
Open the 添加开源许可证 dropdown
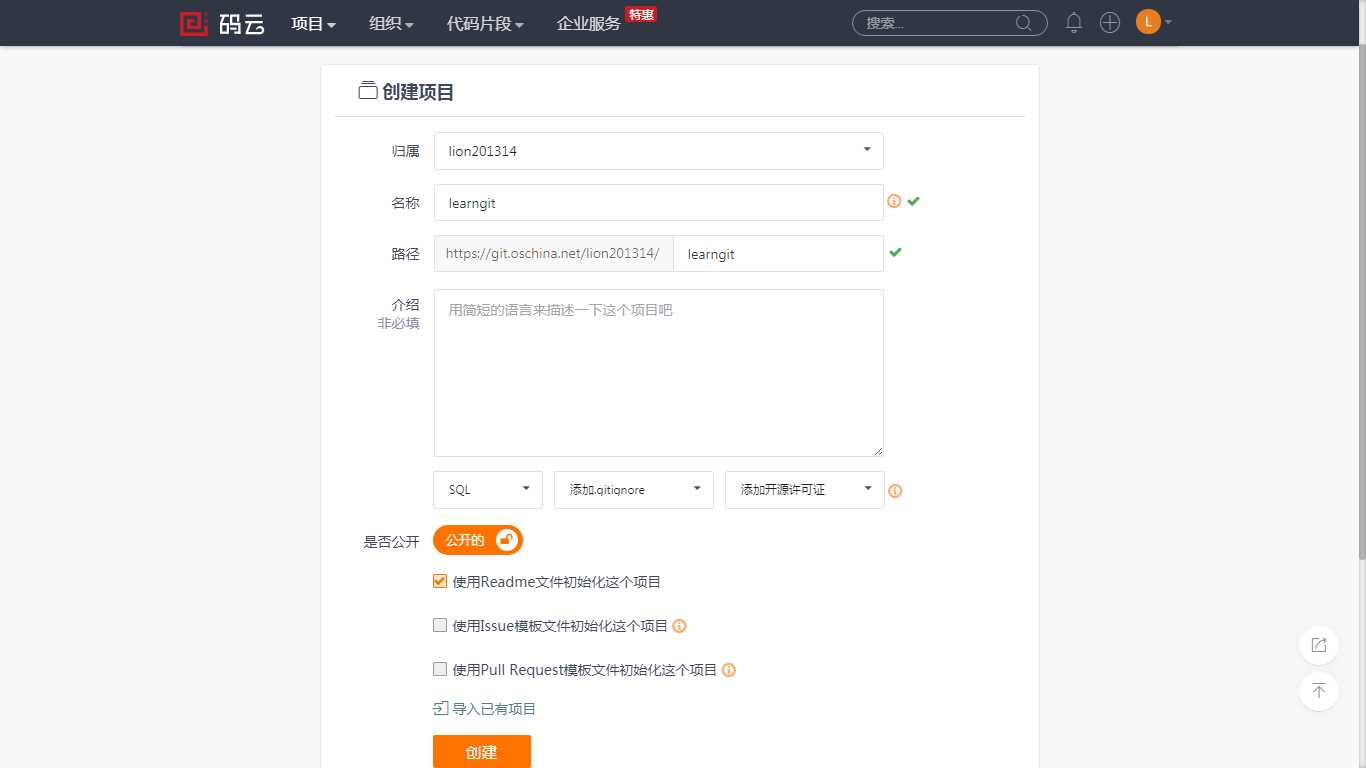pyautogui.click(x=805, y=490)
